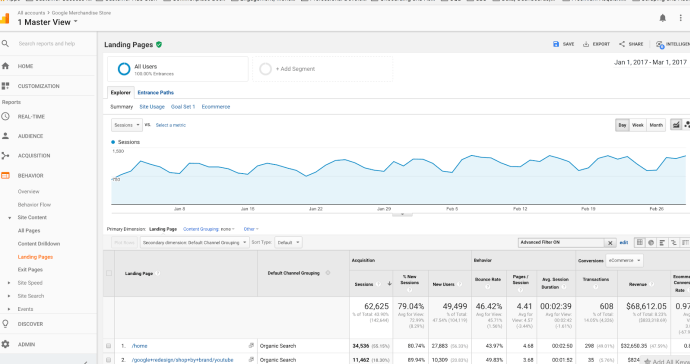This screenshot has width=690, height=364.
Task: Switch to the Entrance Paths tab
Action: click(155, 92)
